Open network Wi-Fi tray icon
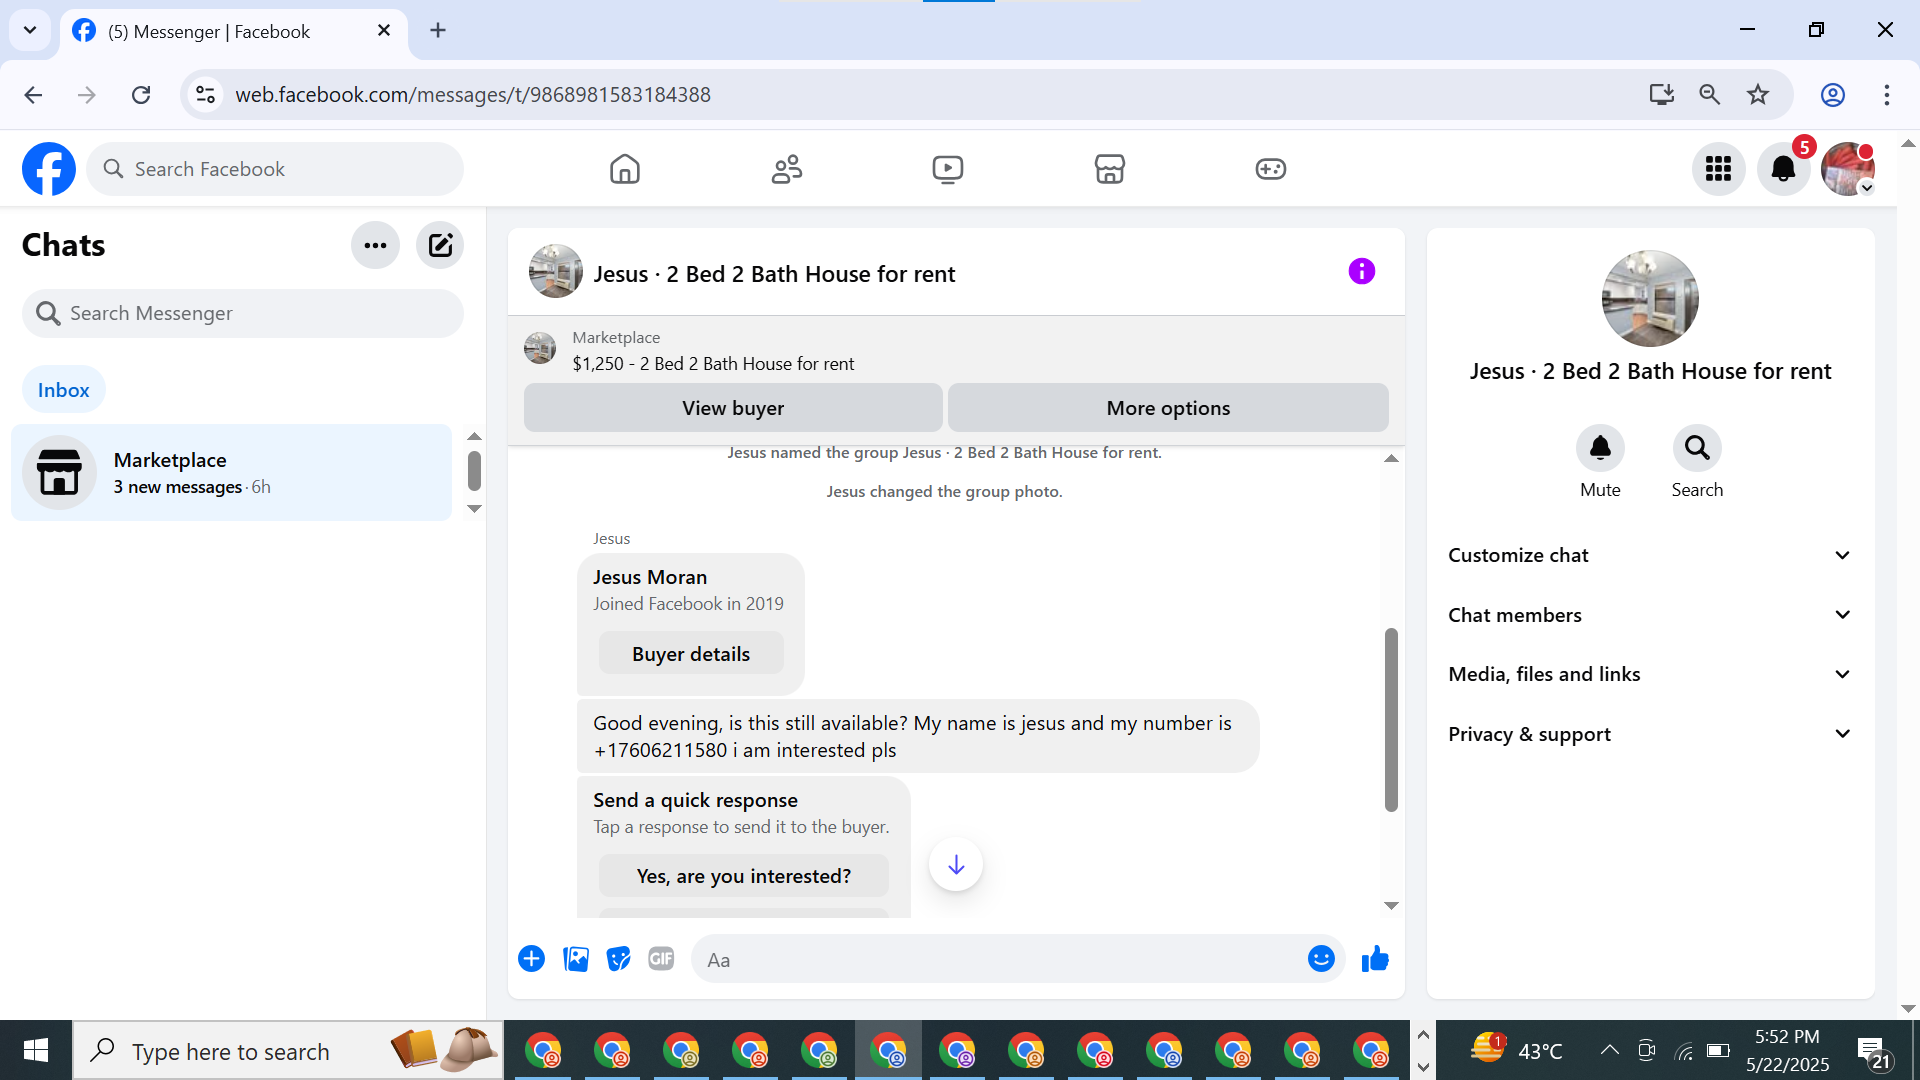The image size is (1920, 1080). pyautogui.click(x=1684, y=1050)
